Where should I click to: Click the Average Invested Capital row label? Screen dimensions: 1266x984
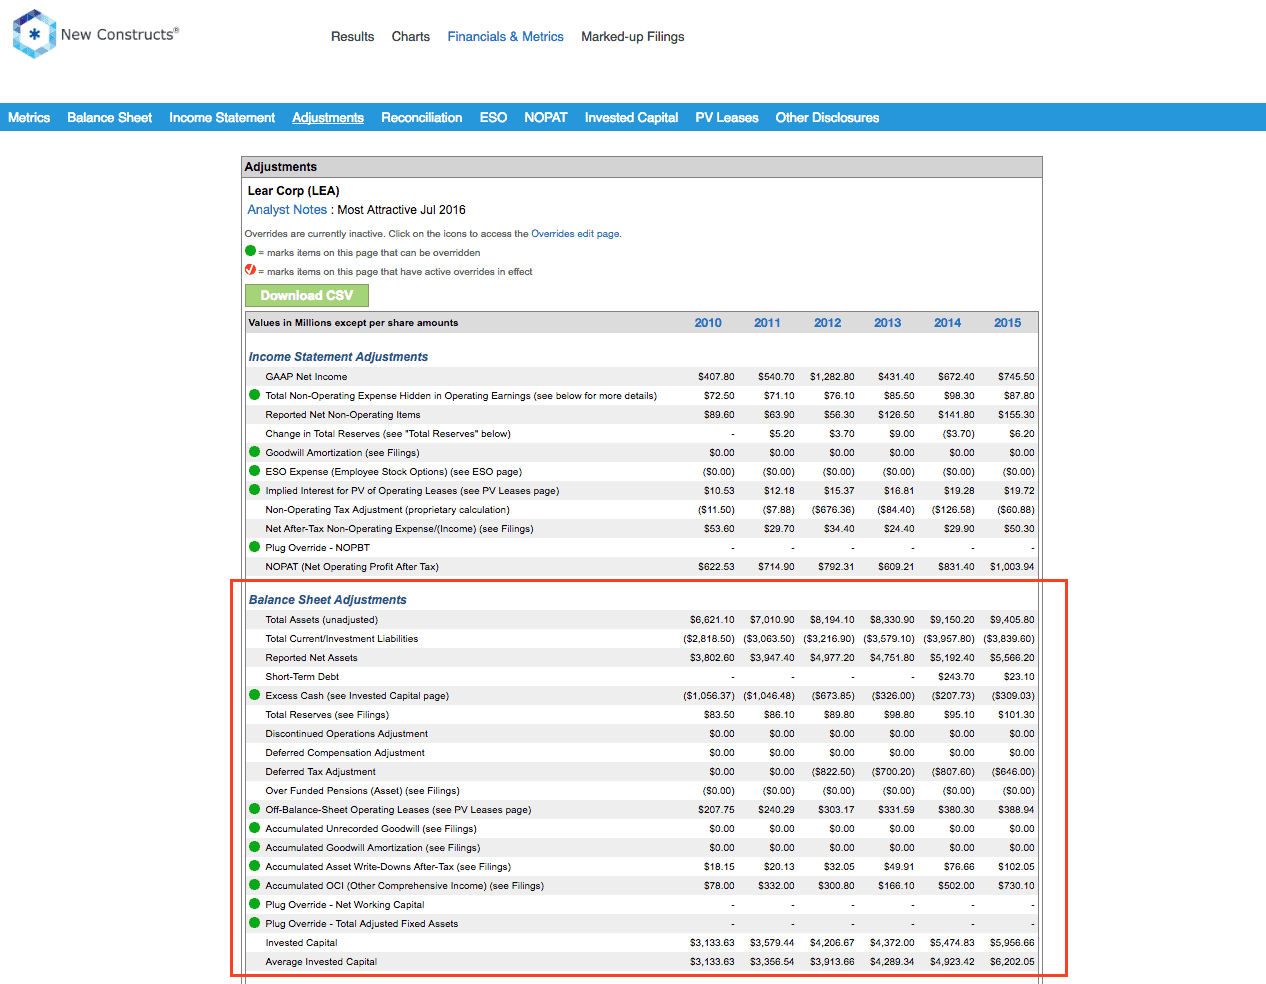click(321, 962)
